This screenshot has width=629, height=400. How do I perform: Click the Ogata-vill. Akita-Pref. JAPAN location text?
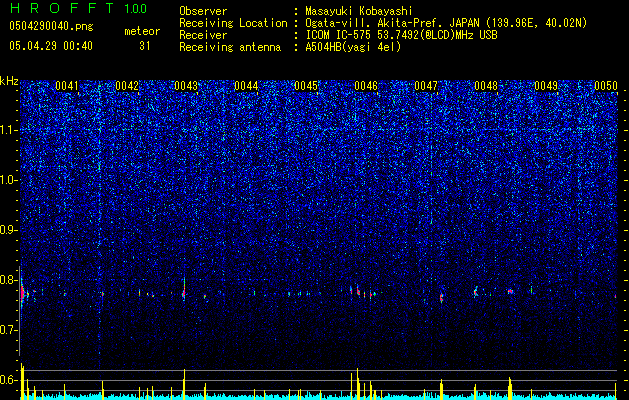tap(446, 23)
